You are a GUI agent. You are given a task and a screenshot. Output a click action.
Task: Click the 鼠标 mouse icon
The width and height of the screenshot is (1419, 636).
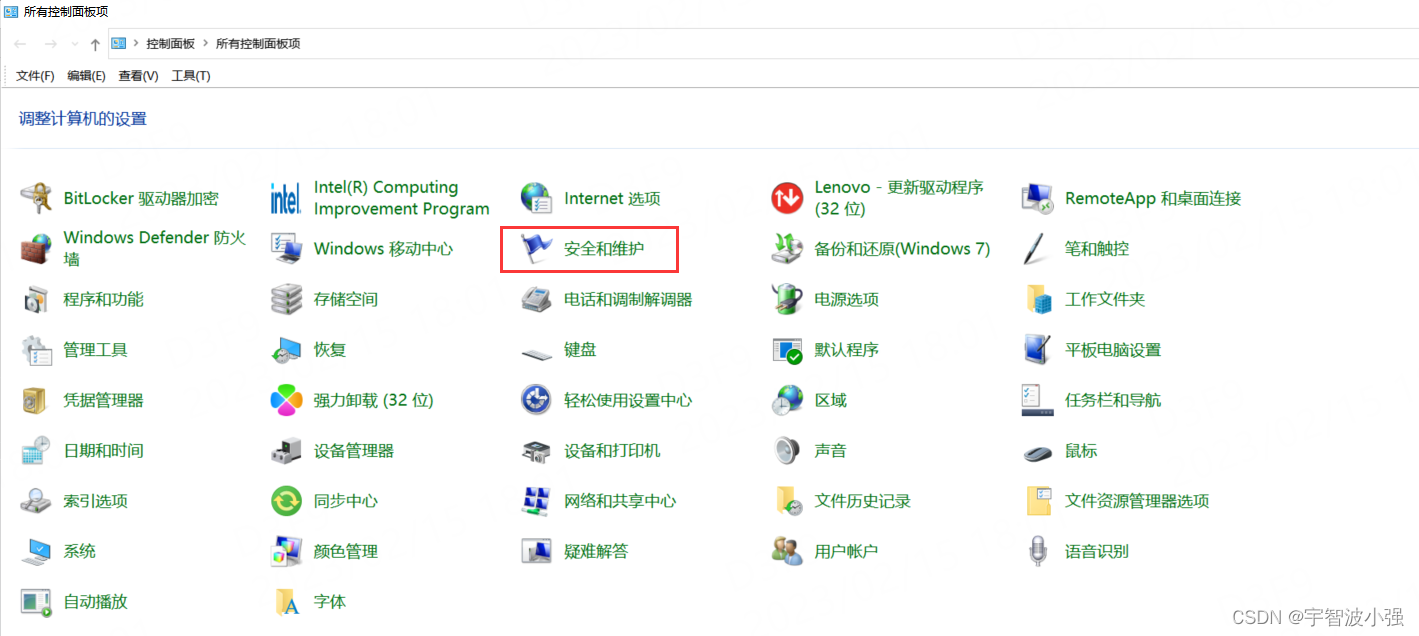[1038, 453]
